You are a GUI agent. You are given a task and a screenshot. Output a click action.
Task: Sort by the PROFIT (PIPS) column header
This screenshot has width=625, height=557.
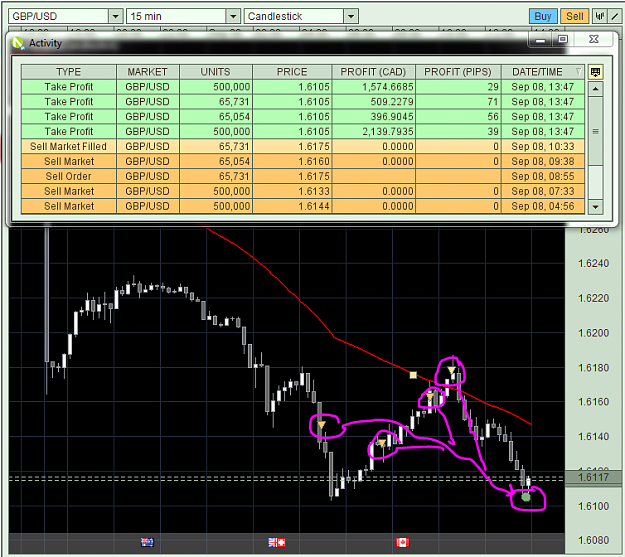coord(458,72)
